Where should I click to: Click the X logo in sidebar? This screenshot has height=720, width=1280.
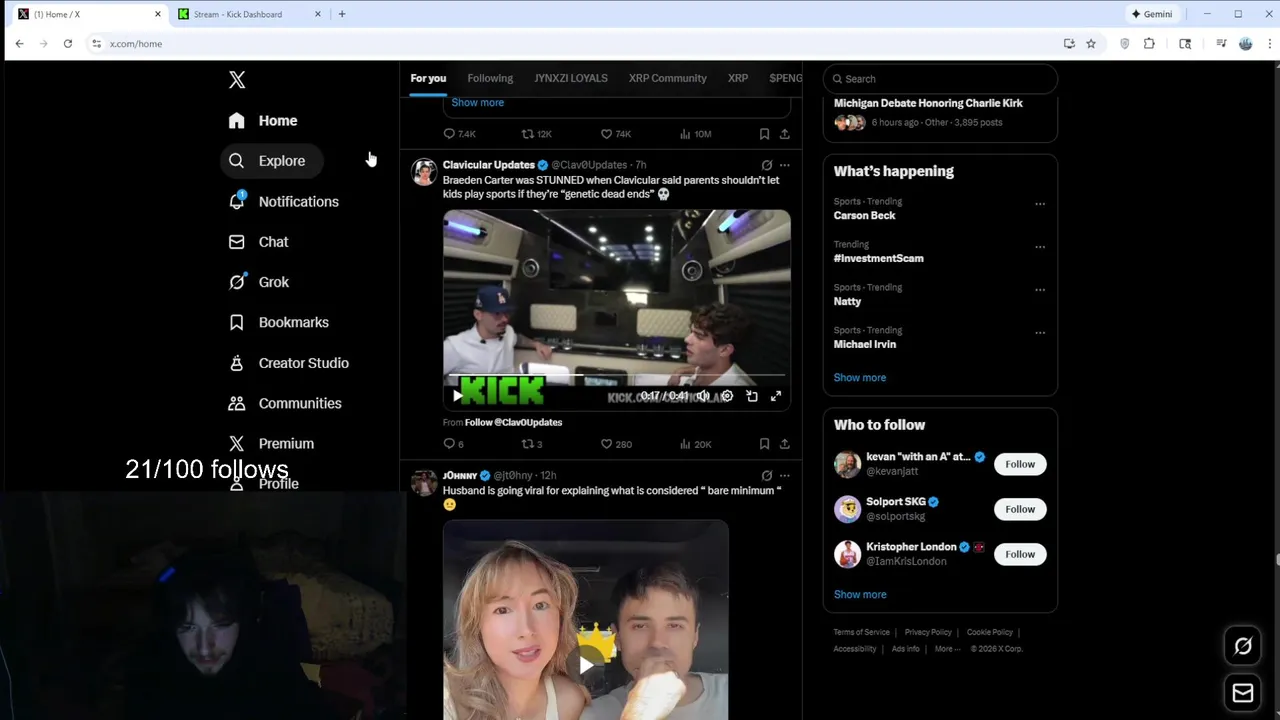[x=237, y=80]
